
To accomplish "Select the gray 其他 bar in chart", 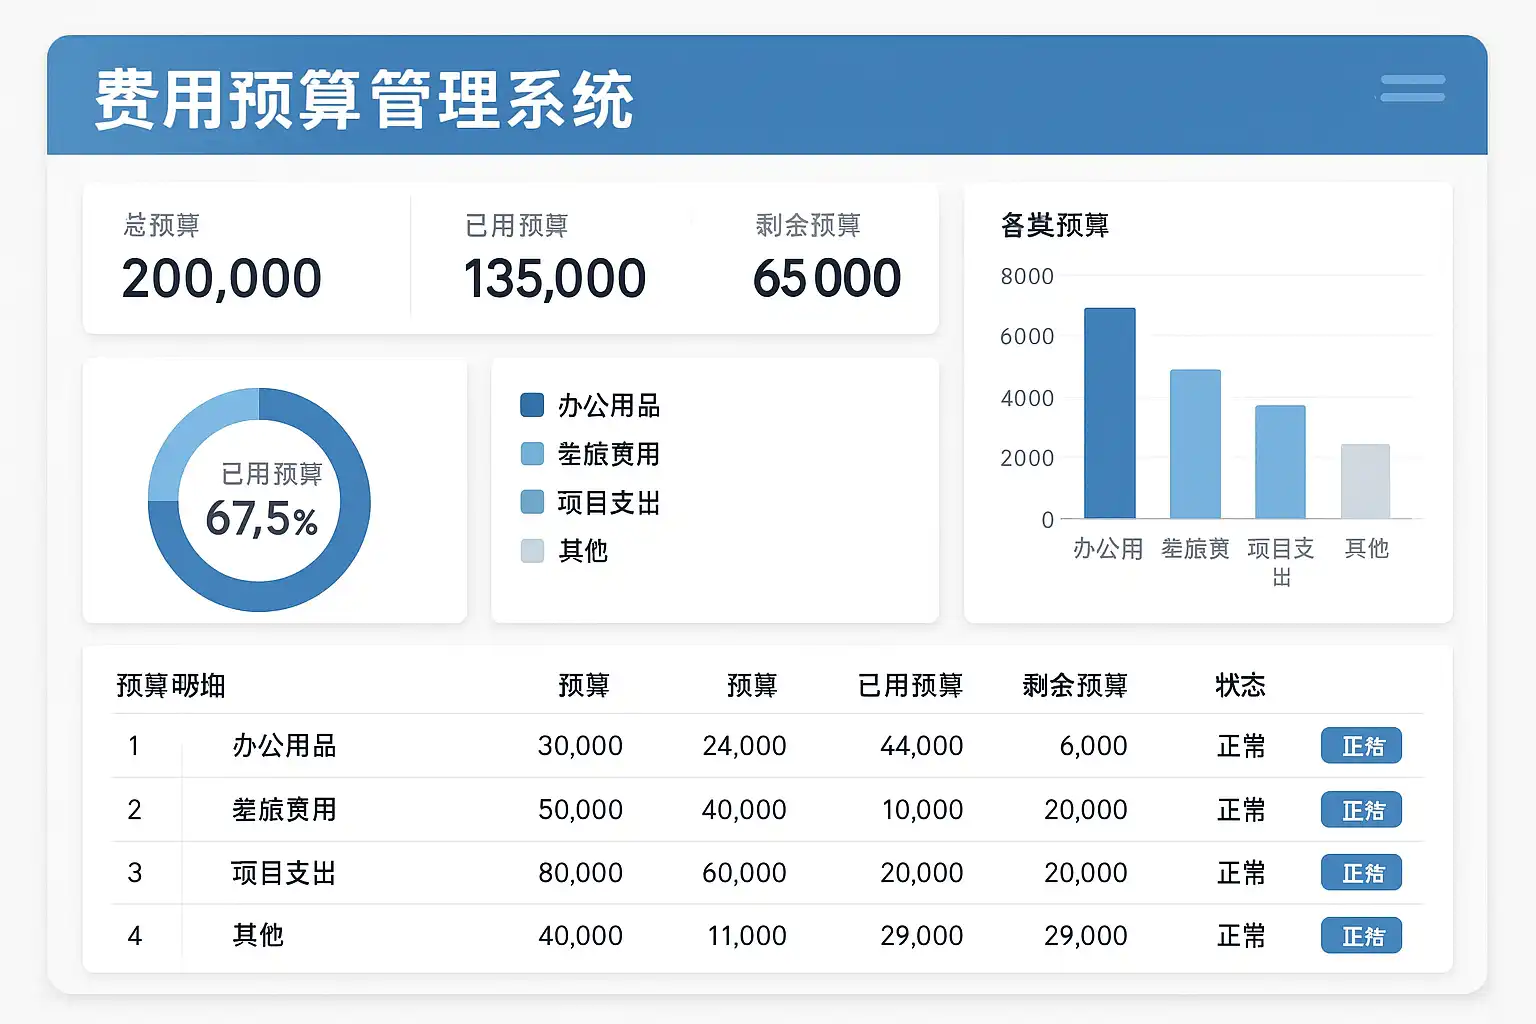I will click(x=1365, y=481).
